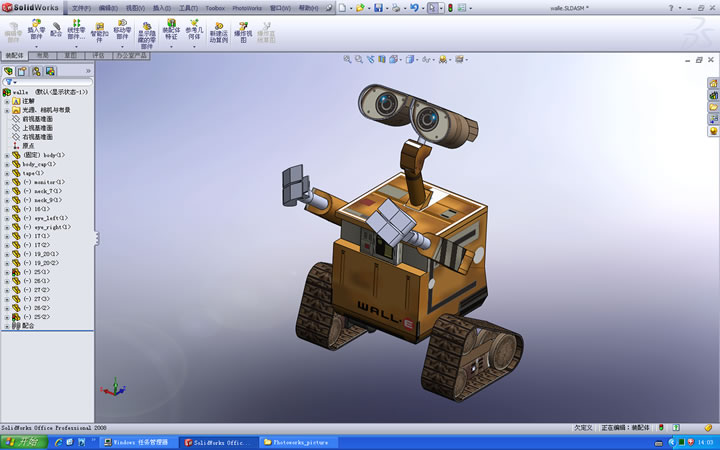Open the PropertyManager tab icon
This screenshot has height=450, width=720.
[x=22, y=71]
